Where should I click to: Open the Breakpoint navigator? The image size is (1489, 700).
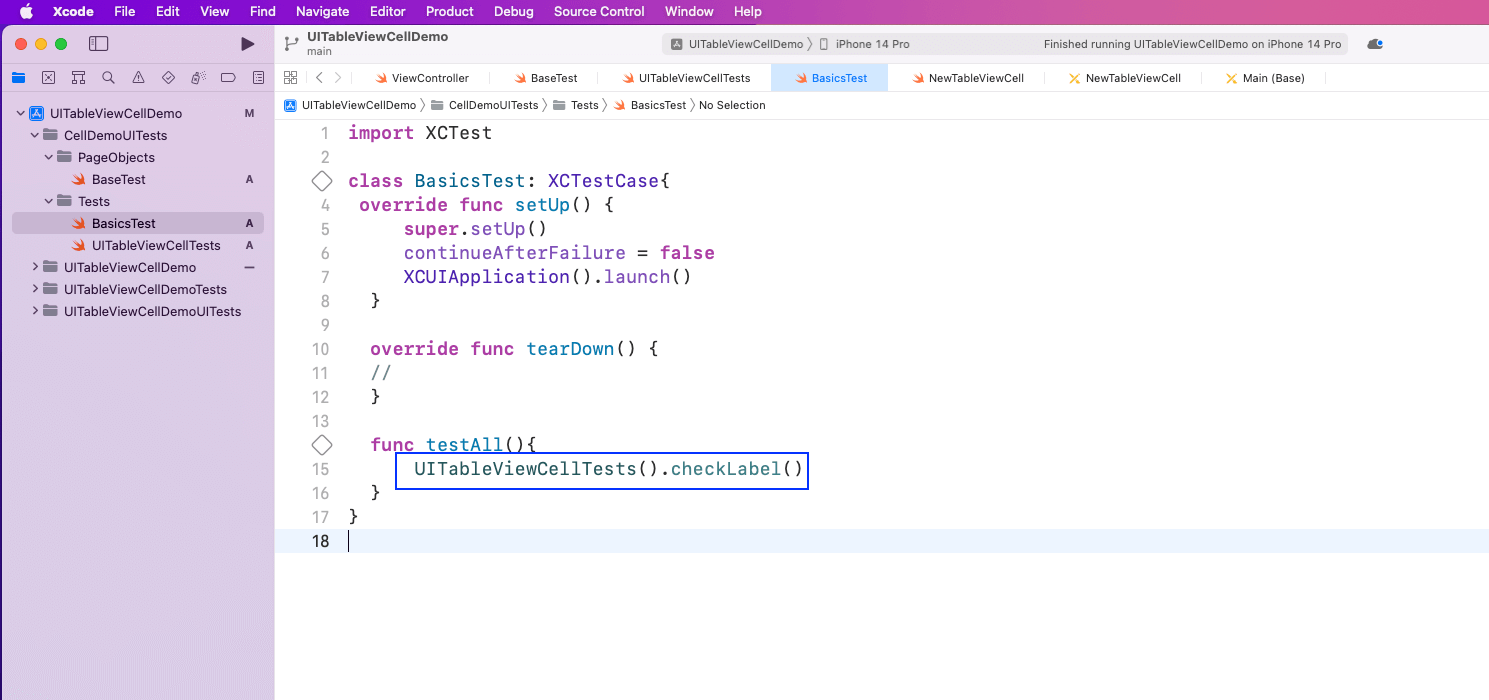tap(228, 78)
